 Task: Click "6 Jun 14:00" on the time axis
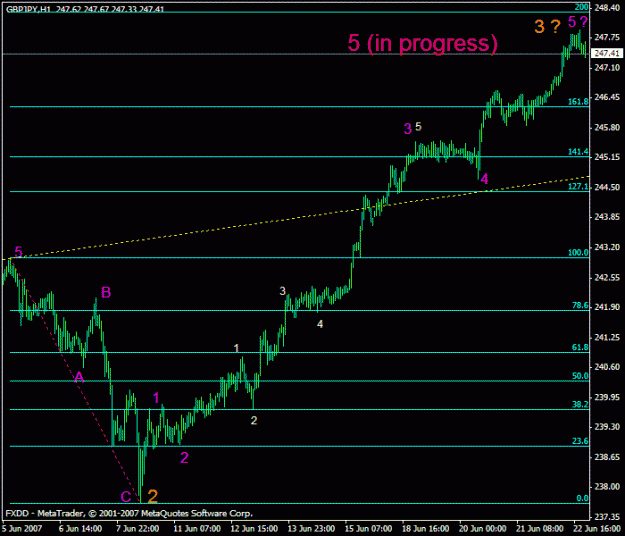click(80, 528)
